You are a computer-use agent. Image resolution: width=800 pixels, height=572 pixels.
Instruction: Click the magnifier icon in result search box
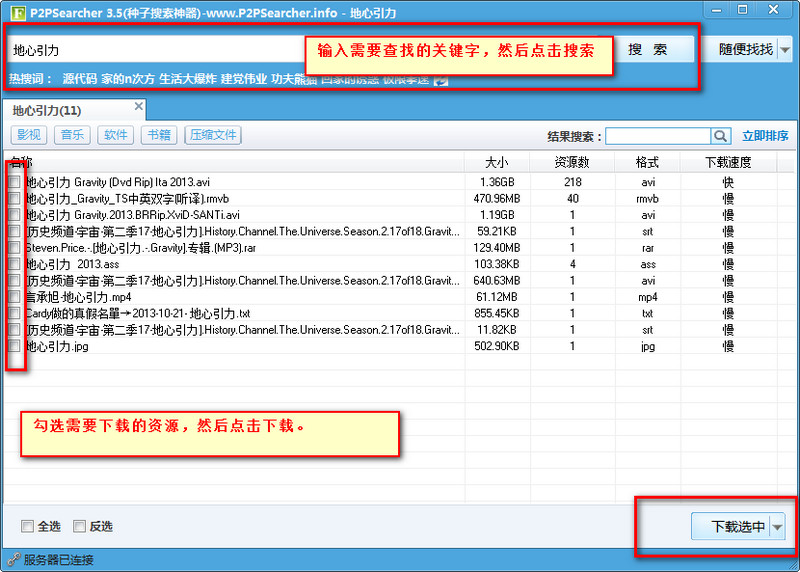720,136
